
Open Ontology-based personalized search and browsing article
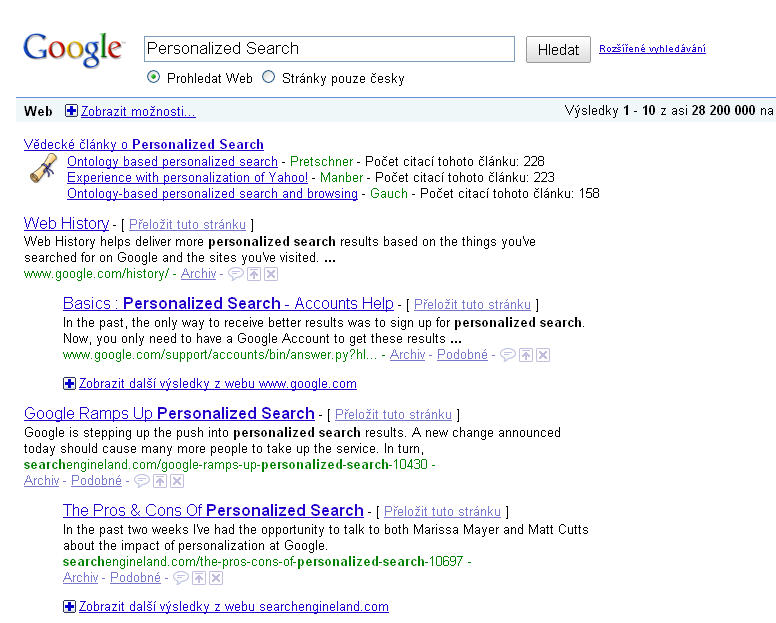point(212,193)
